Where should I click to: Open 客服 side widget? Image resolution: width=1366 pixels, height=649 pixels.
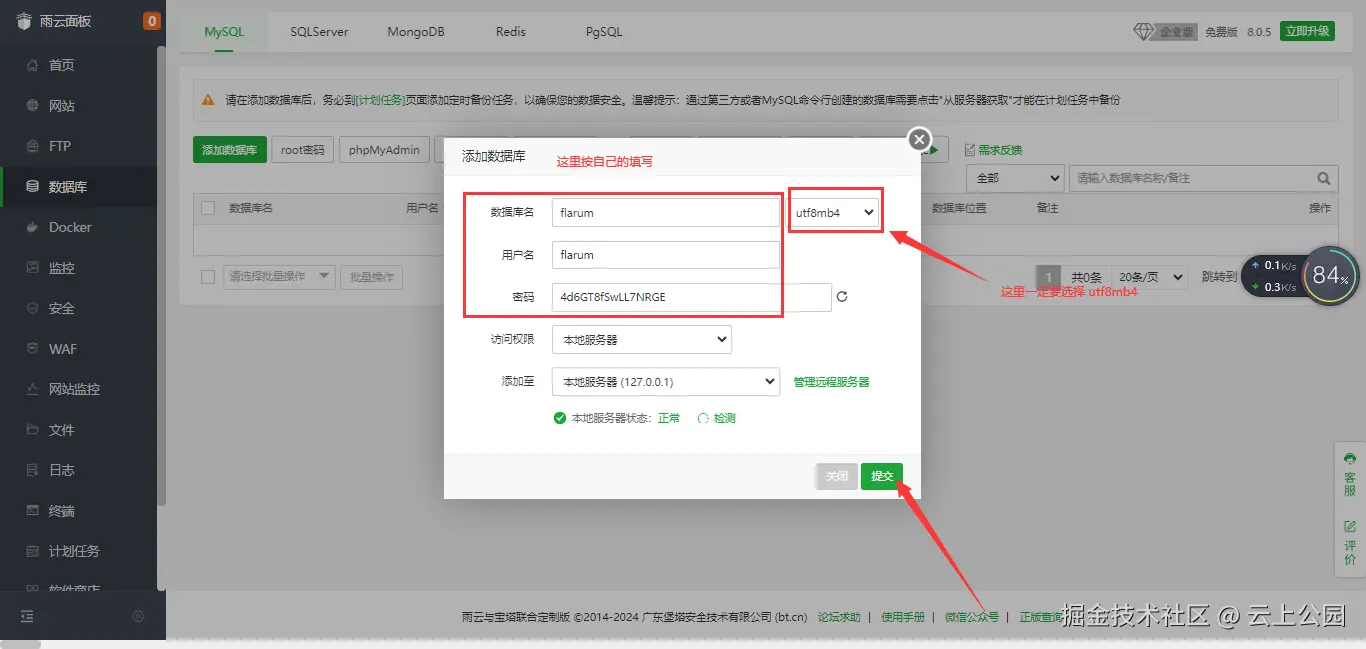1350,475
